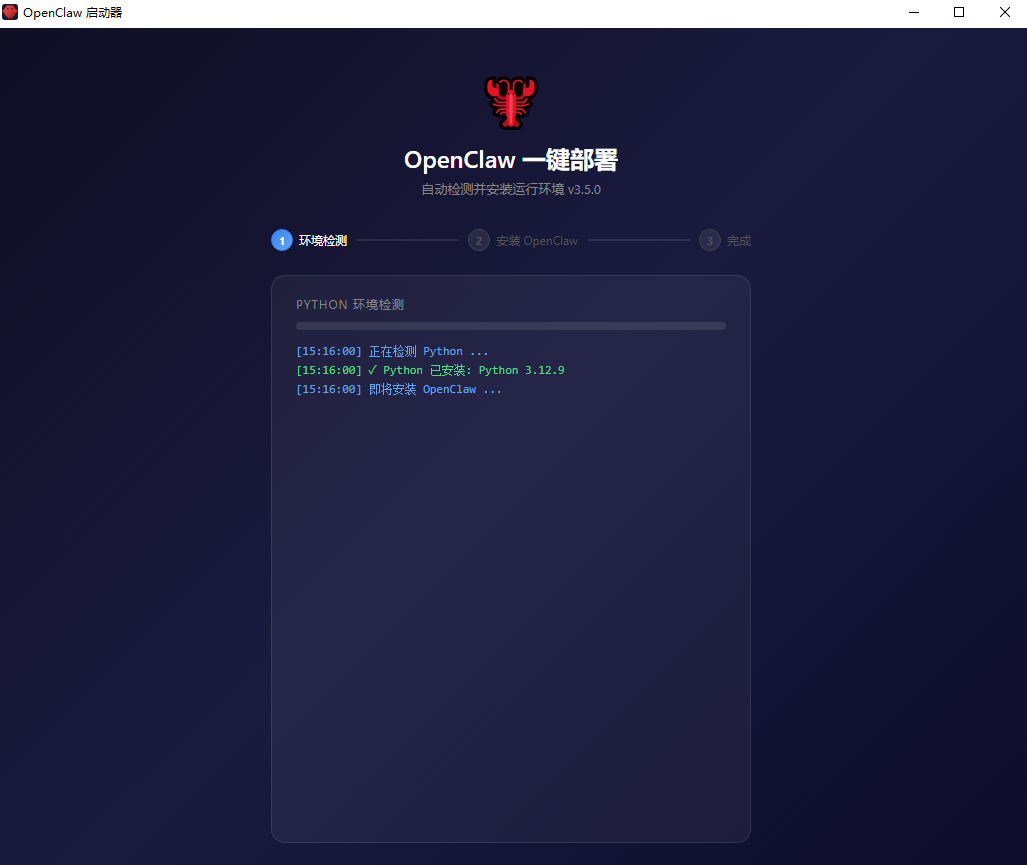Click the 安装 OpenClaw step label
Screen dimensions: 1027x865
click(x=537, y=241)
